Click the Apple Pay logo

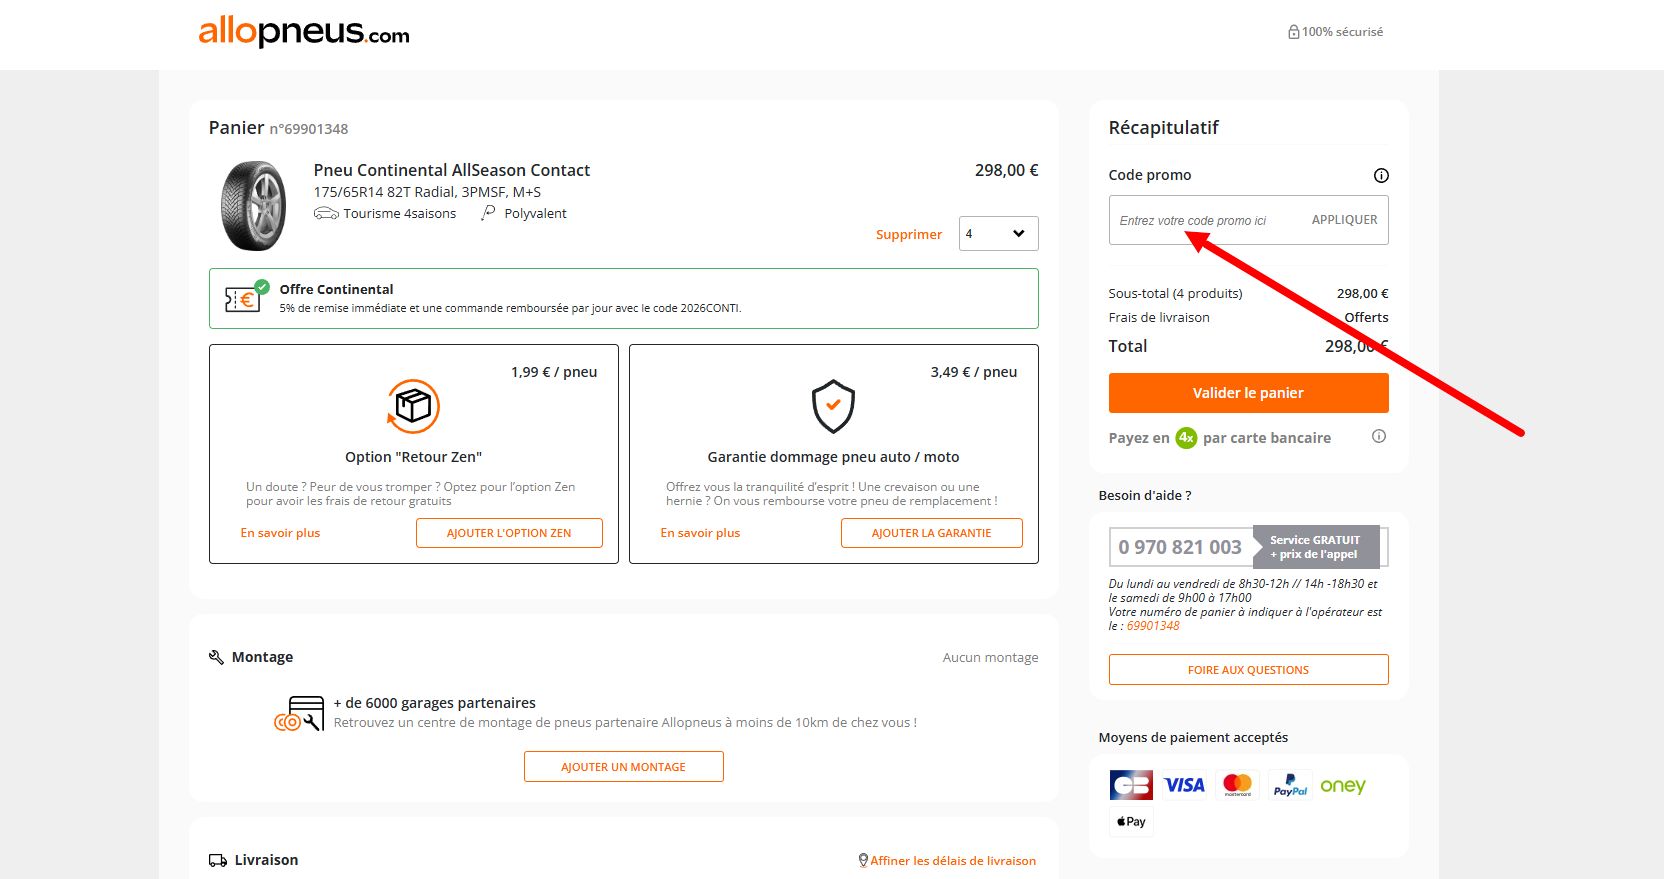pyautogui.click(x=1131, y=822)
